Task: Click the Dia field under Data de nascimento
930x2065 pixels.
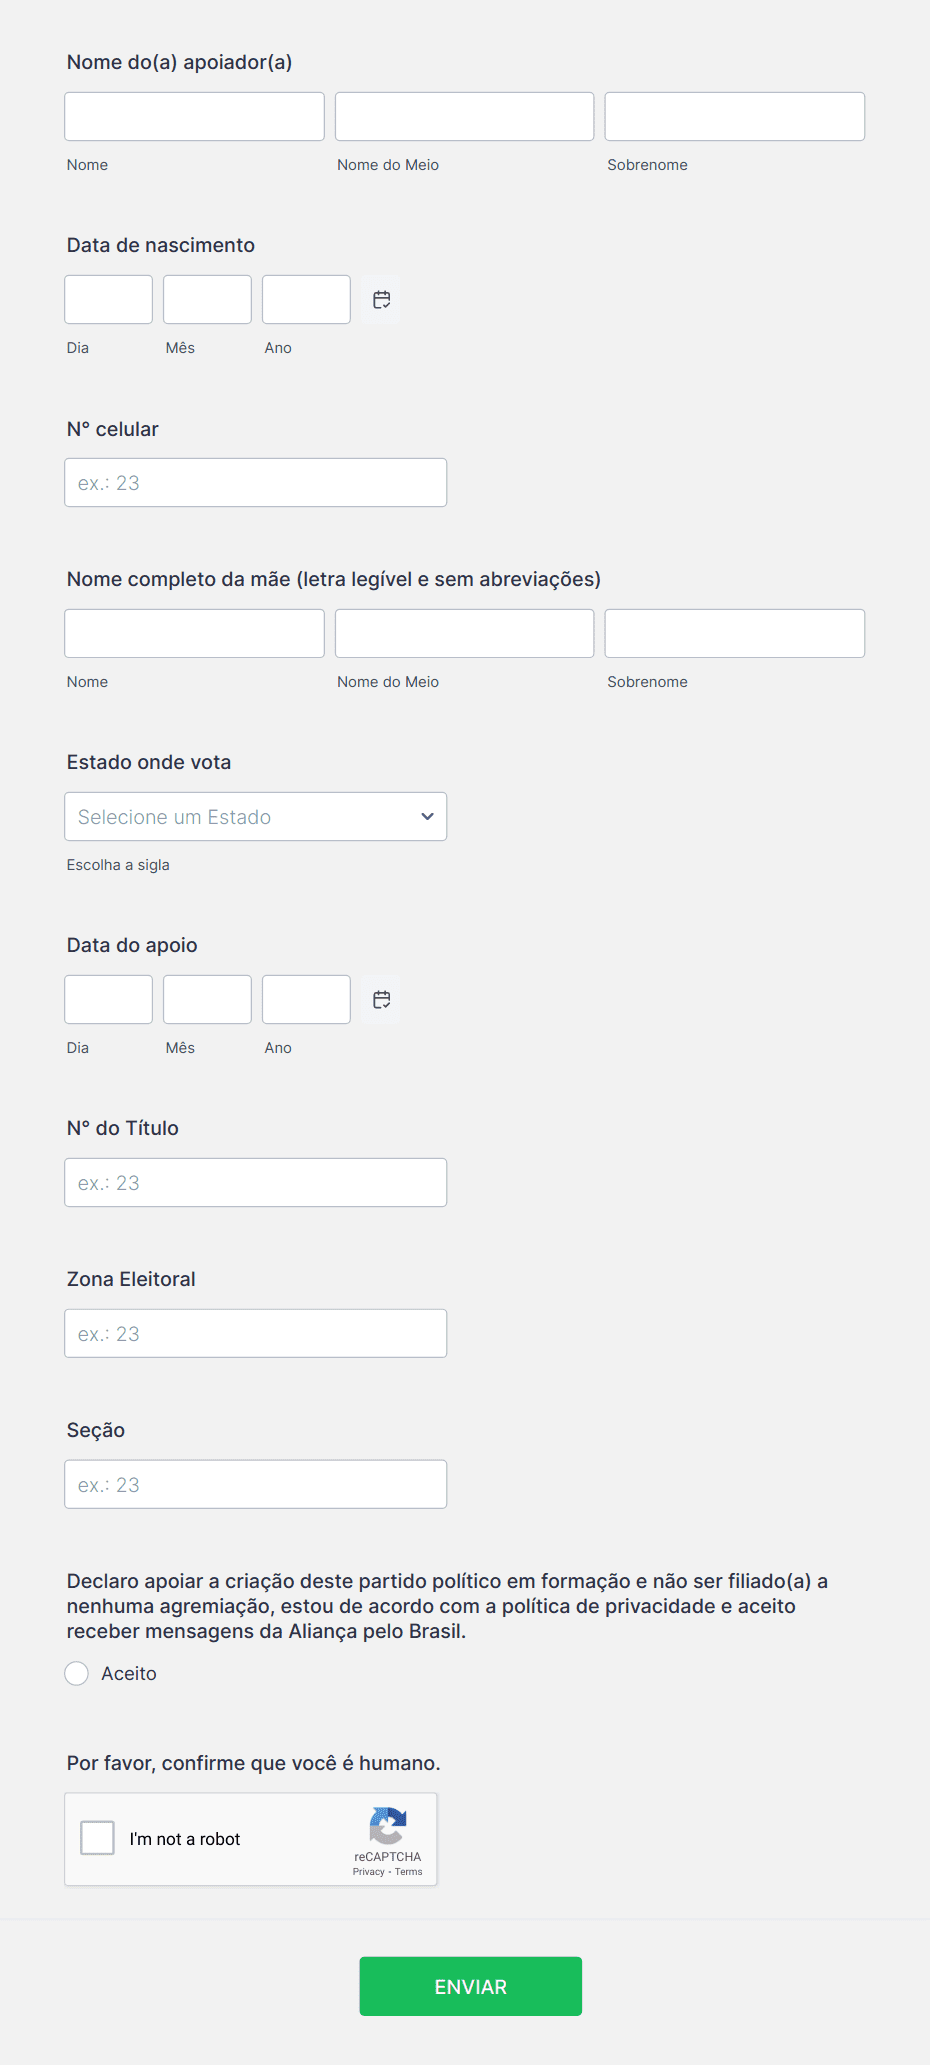Action: click(109, 300)
